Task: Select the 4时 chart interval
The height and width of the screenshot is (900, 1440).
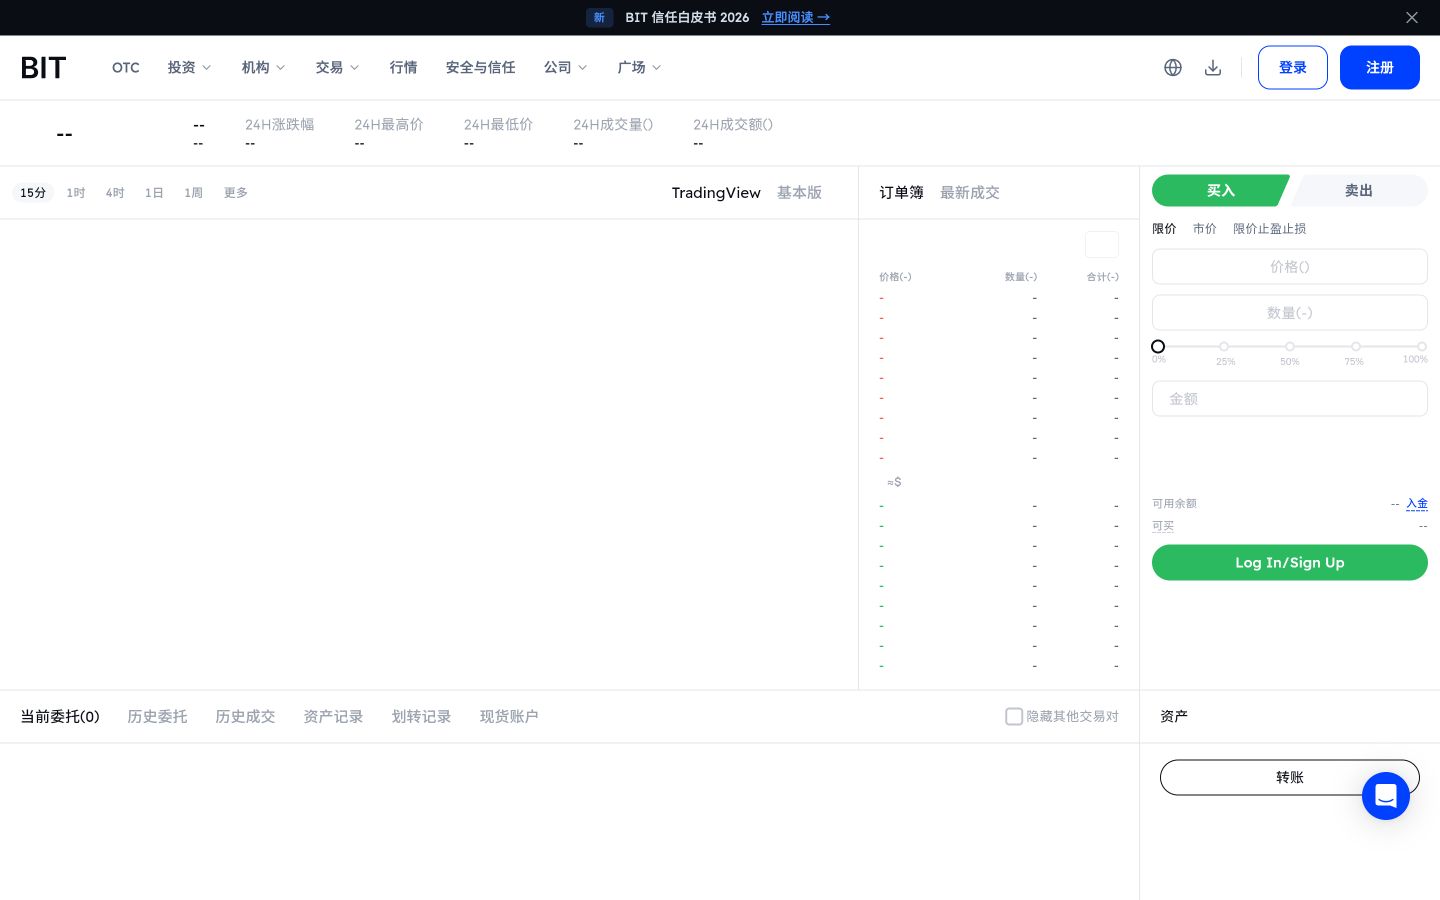Action: 115,193
